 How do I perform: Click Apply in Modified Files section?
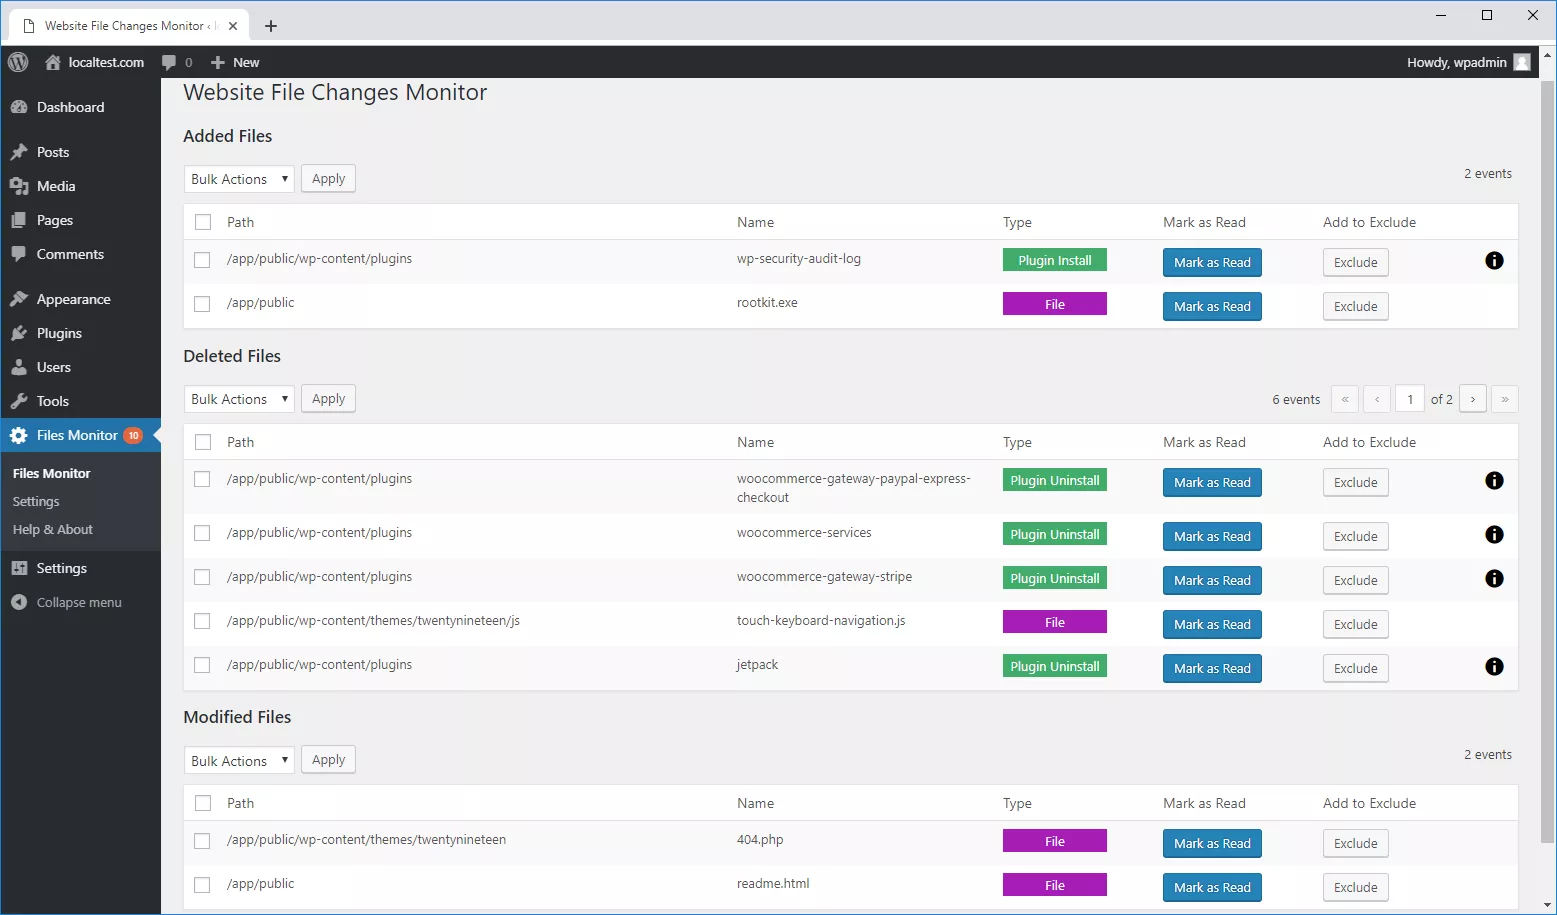click(x=328, y=760)
